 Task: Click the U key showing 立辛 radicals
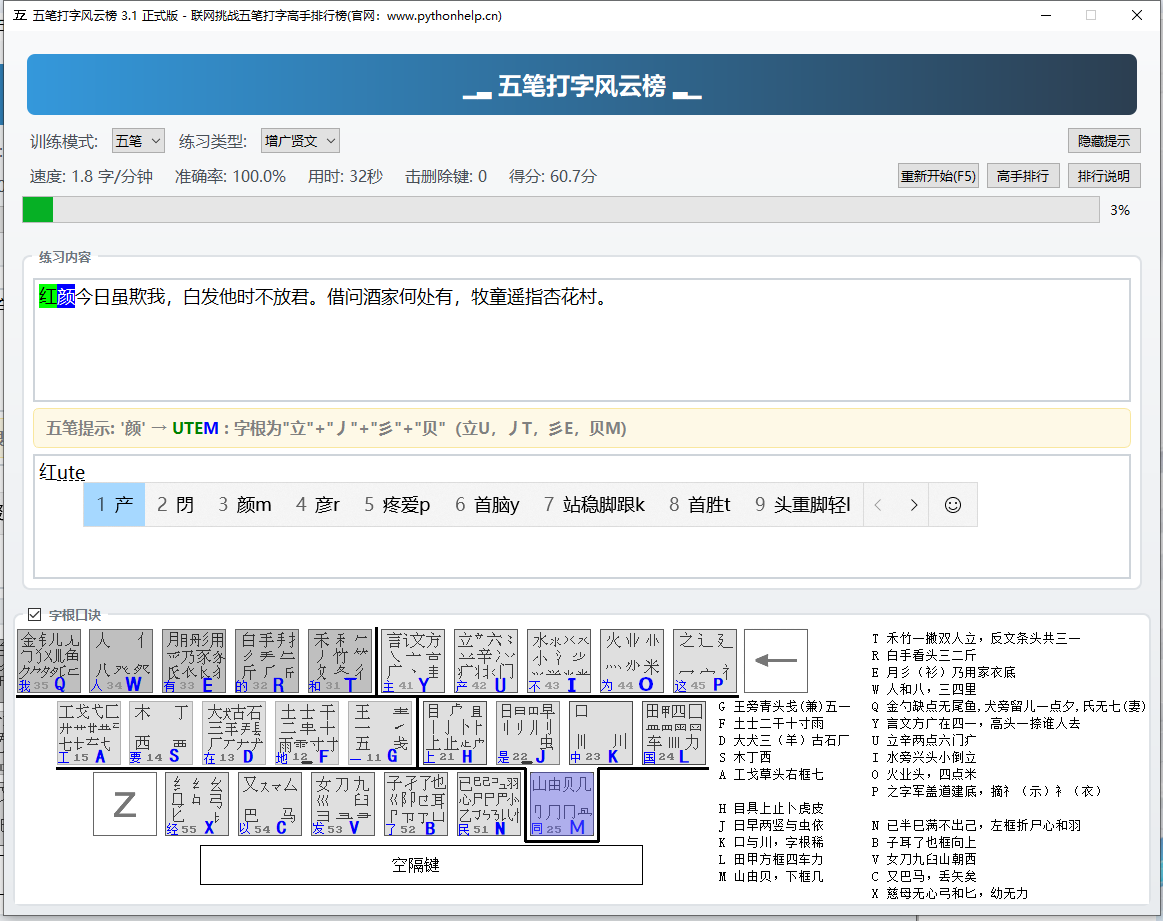coord(484,659)
